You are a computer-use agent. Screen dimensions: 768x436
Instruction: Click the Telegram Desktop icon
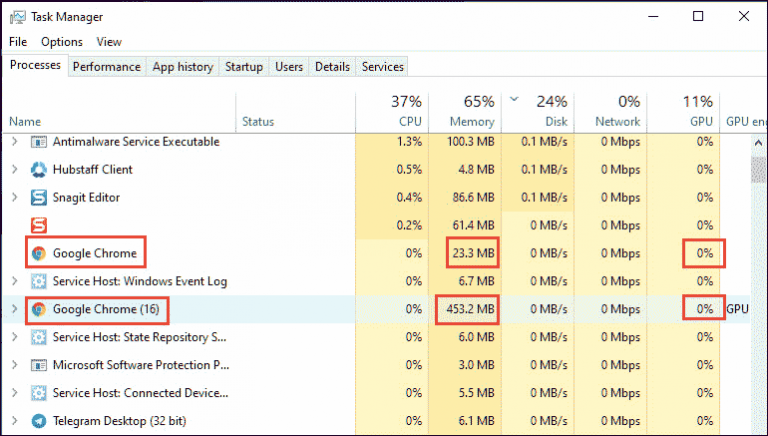click(39, 421)
